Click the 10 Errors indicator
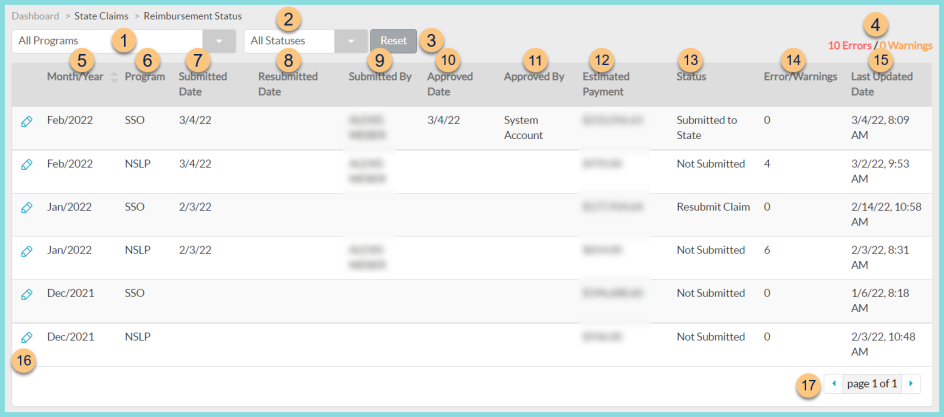944x417 pixels. pos(849,46)
